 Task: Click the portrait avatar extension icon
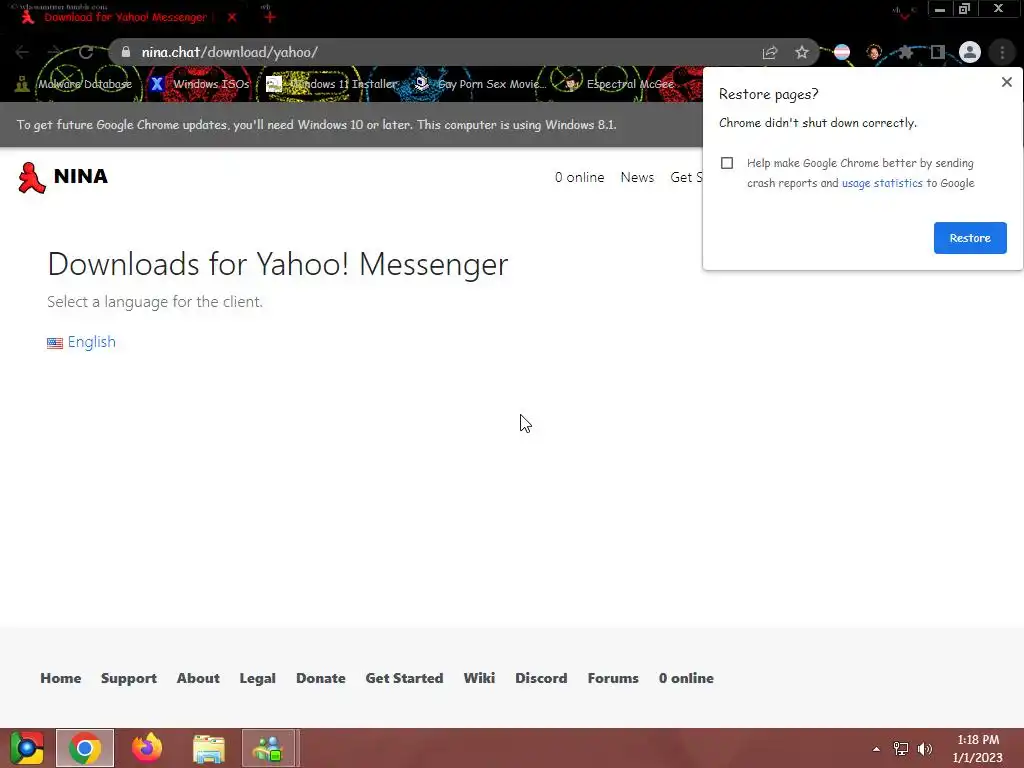click(874, 52)
